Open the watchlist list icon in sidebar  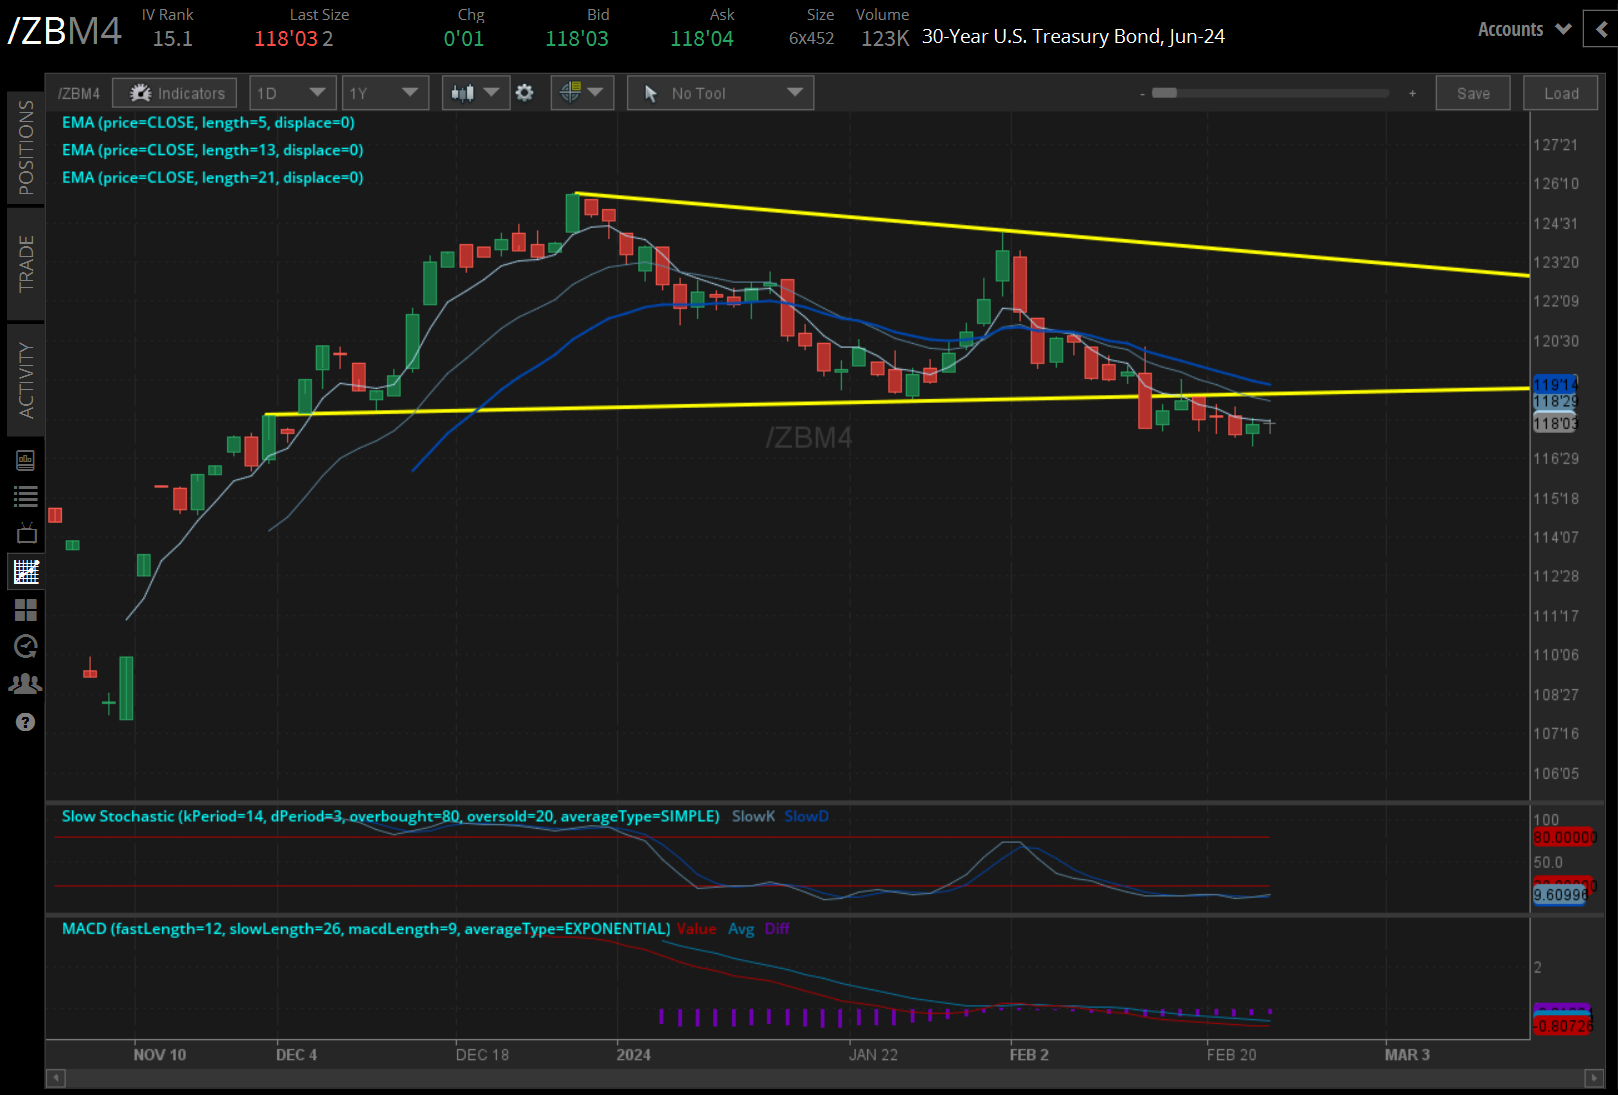coord(25,496)
